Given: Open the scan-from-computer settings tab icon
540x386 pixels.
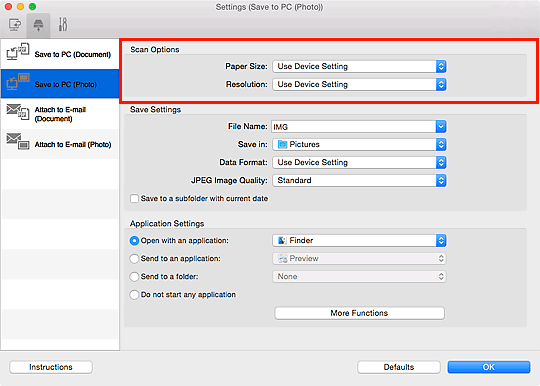Looking at the screenshot, I should point(14,25).
